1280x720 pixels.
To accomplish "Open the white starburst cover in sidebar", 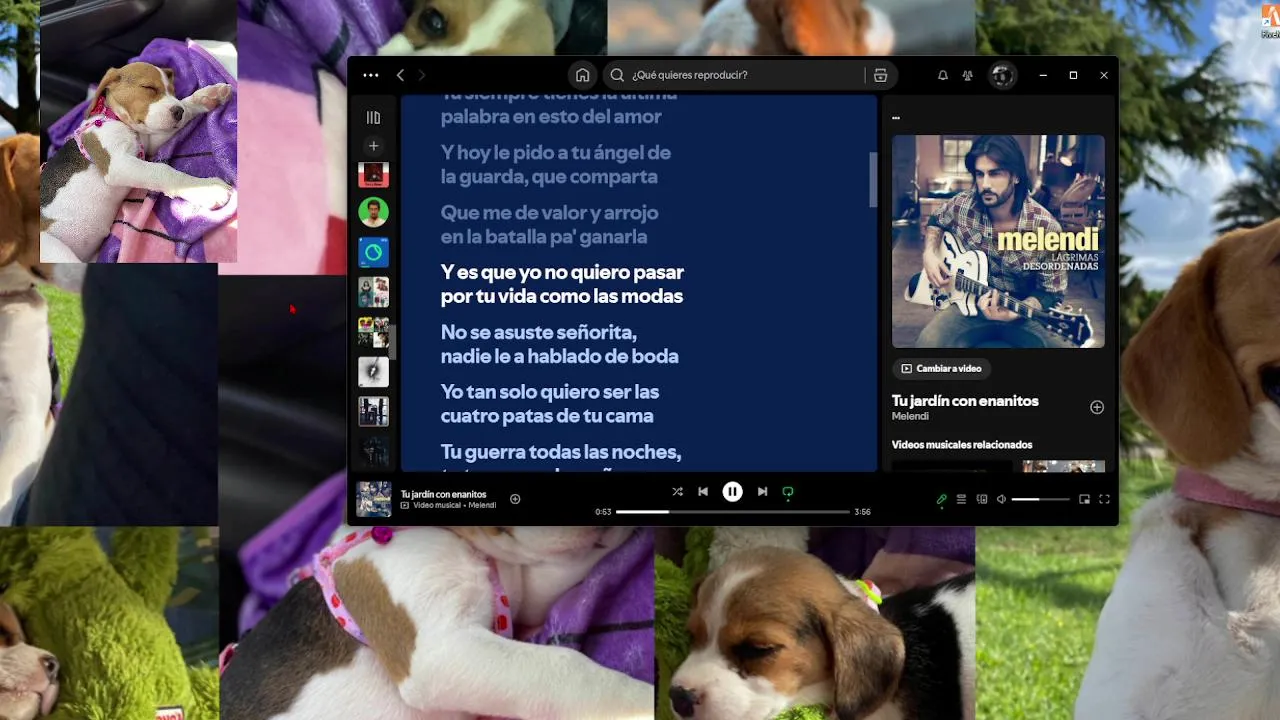I will [373, 372].
